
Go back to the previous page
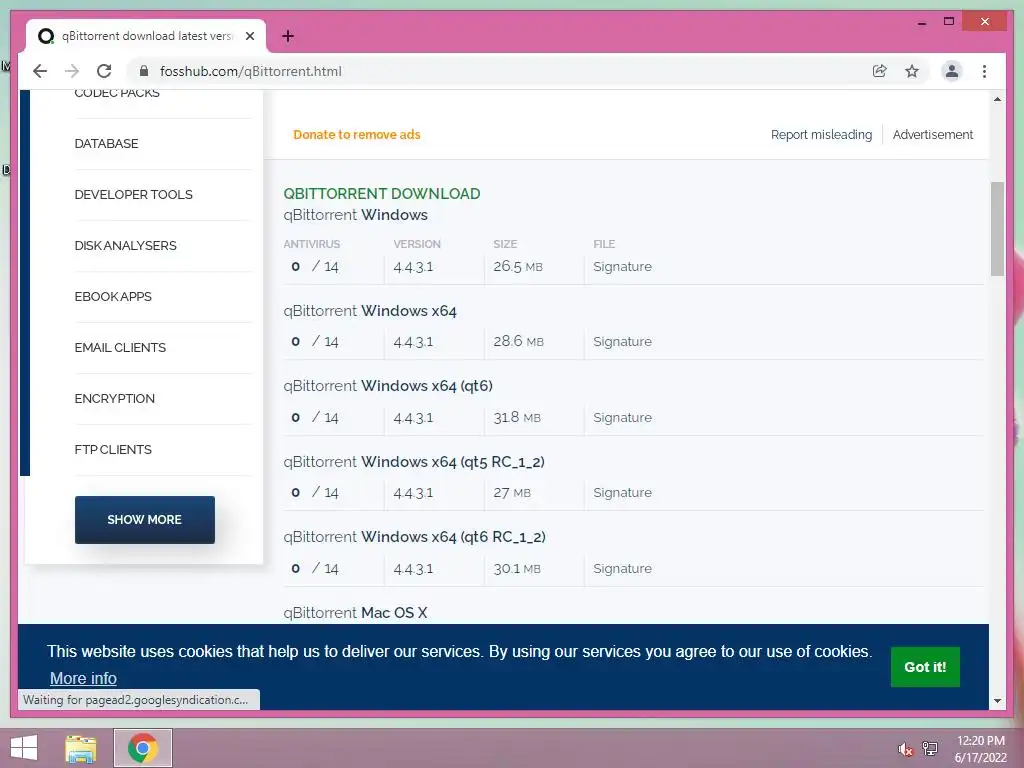pos(40,71)
